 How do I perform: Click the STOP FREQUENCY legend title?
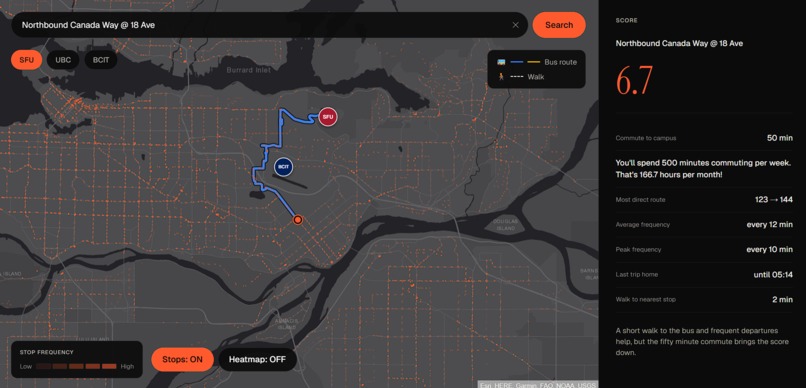click(47, 353)
